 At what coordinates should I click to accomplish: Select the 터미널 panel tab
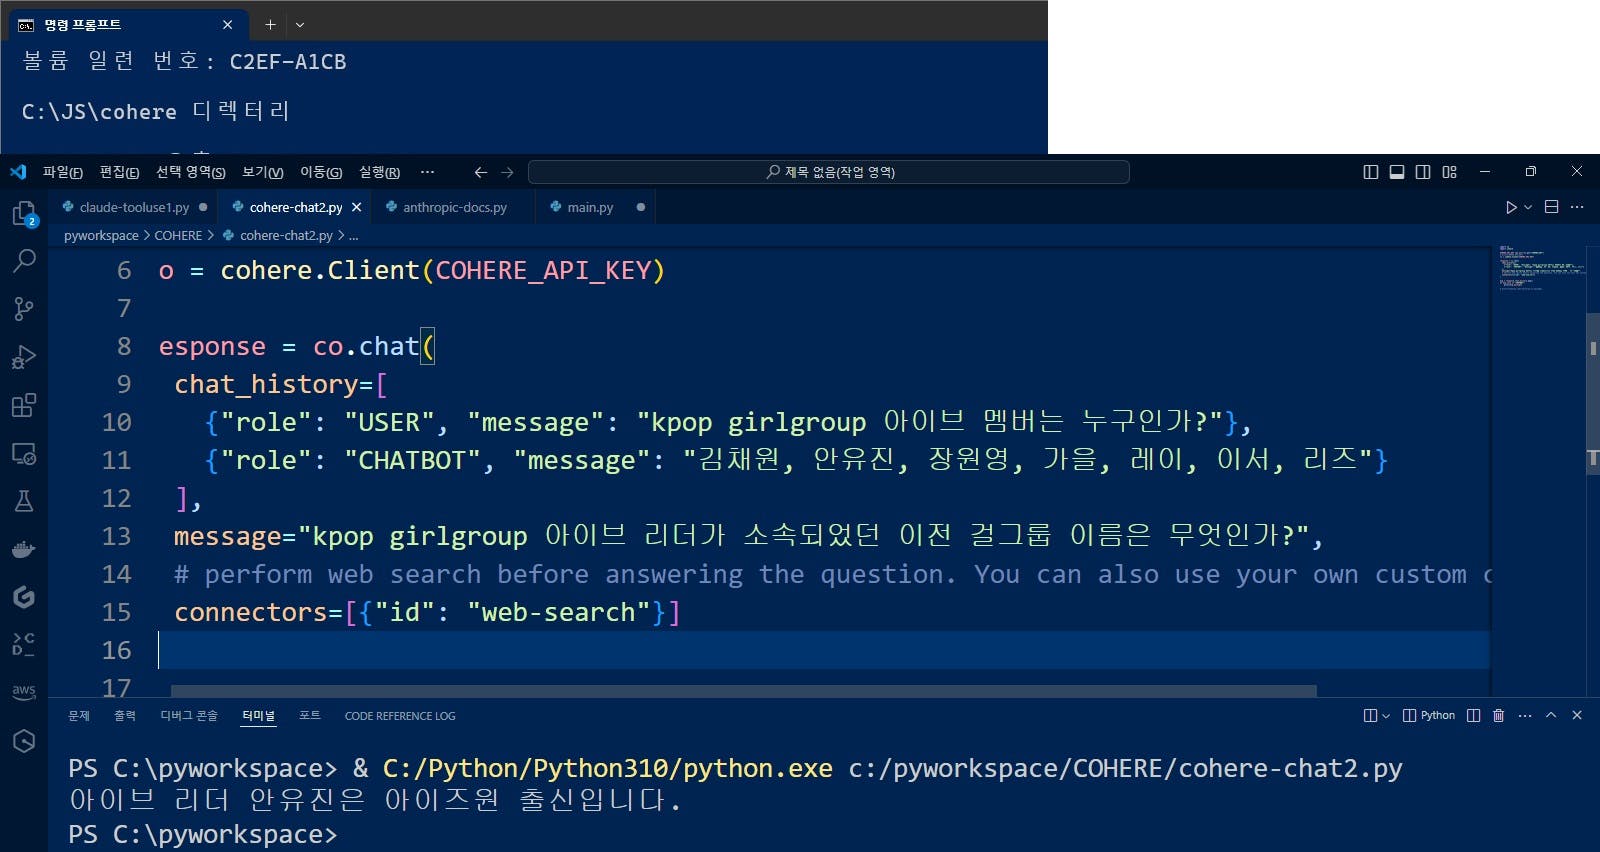coord(258,715)
